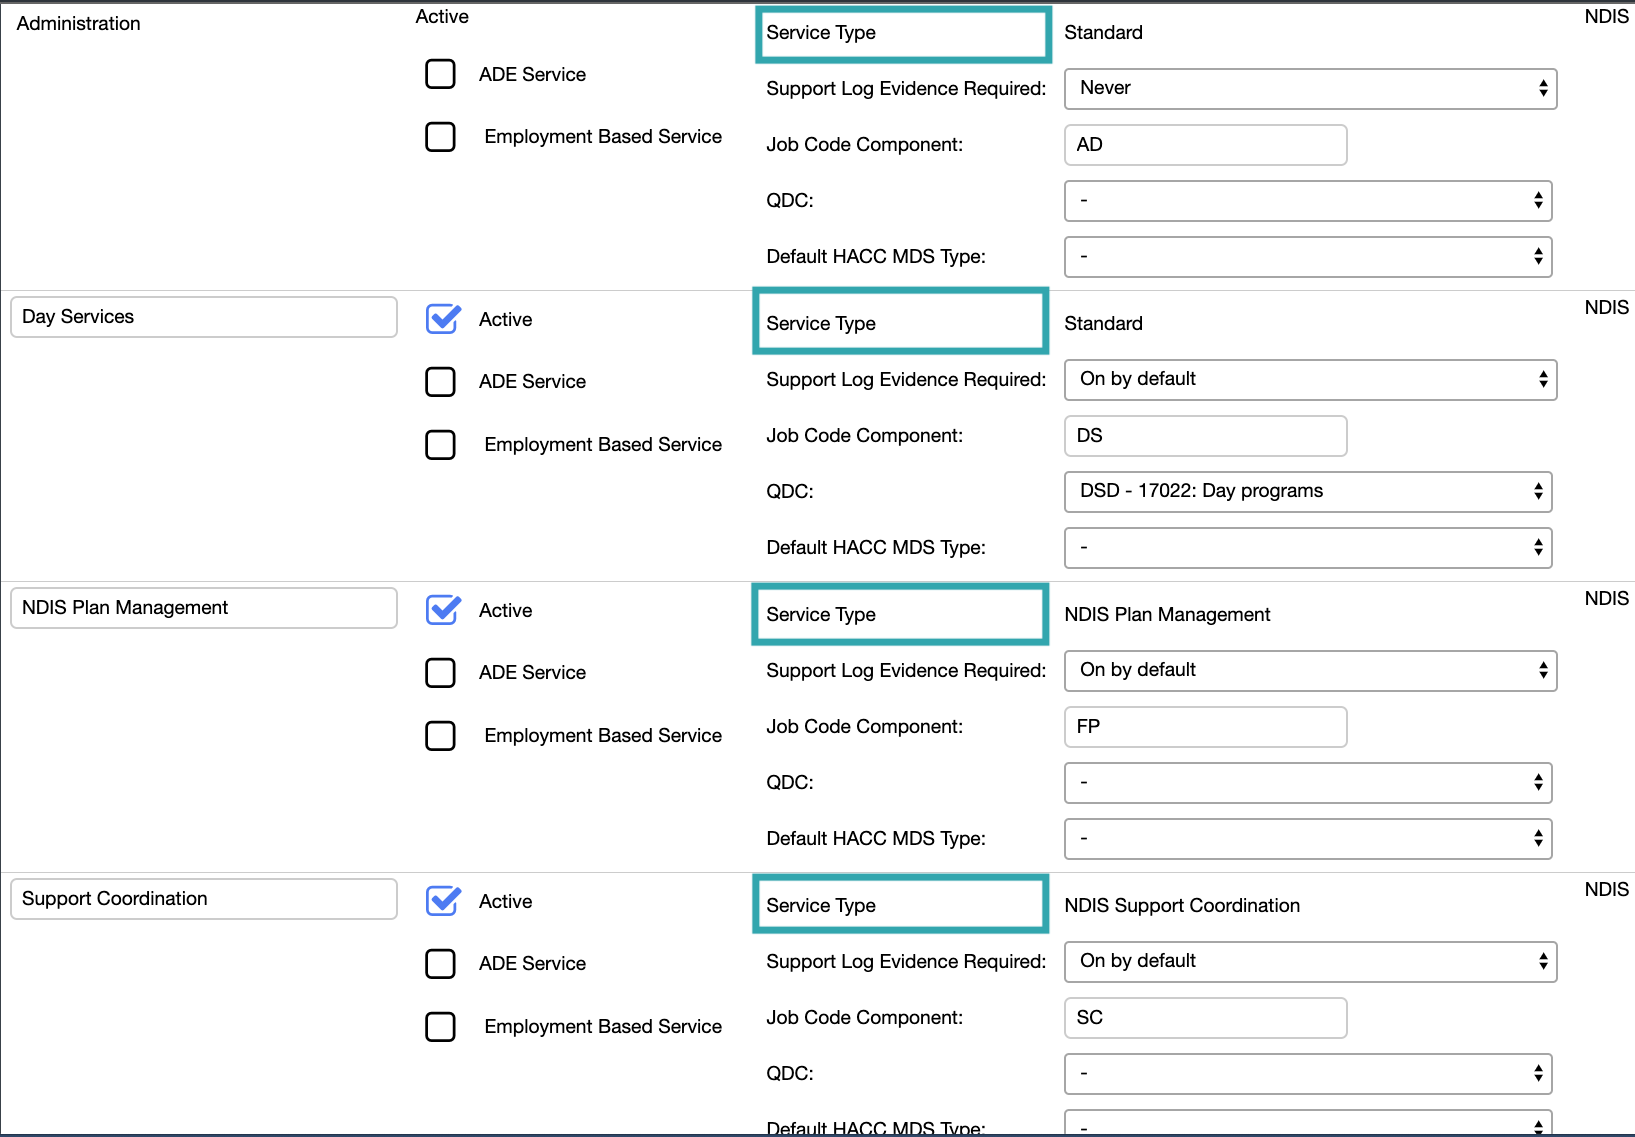Open Support Log Evidence dropdown for Support Coordination
Image resolution: width=1635 pixels, height=1137 pixels.
(x=1310, y=961)
